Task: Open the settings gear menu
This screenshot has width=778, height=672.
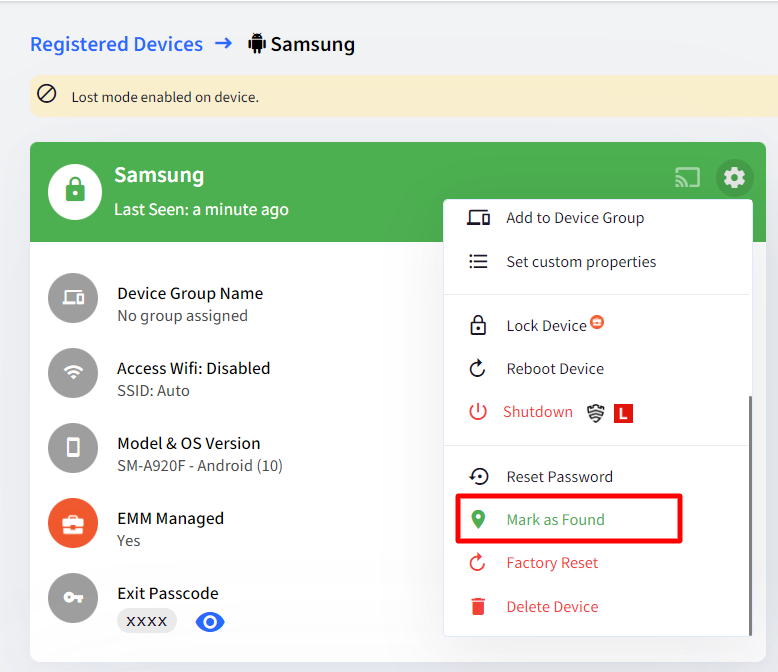Action: tap(734, 177)
